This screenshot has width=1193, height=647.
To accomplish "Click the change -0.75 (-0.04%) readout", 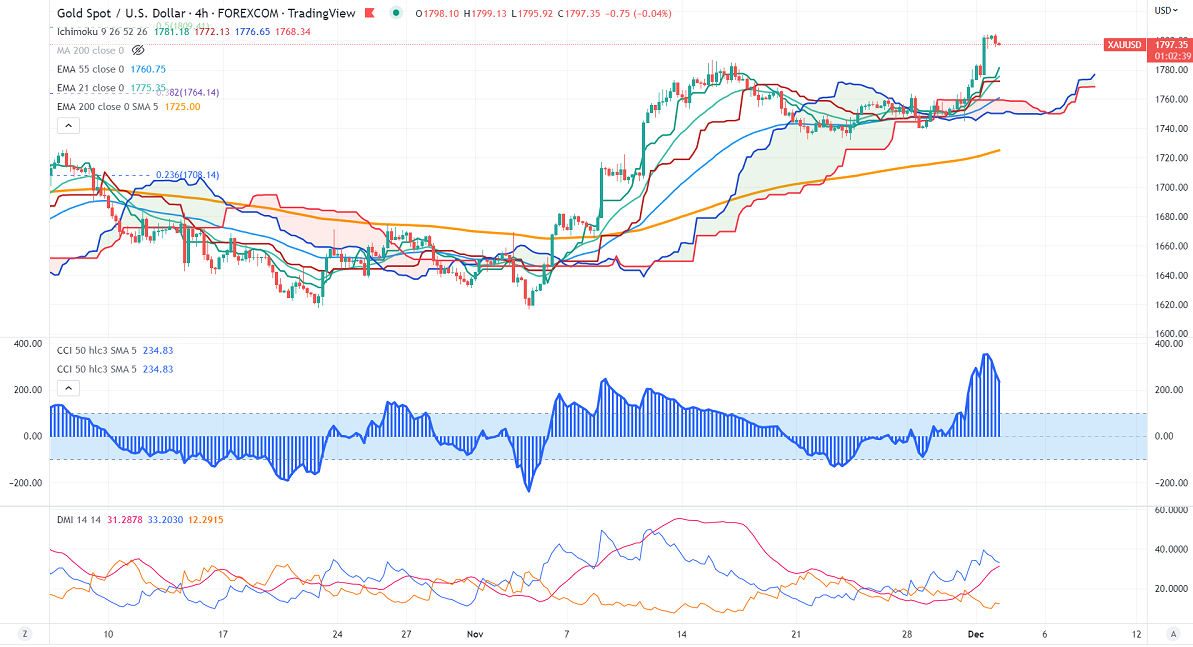I will click(639, 14).
